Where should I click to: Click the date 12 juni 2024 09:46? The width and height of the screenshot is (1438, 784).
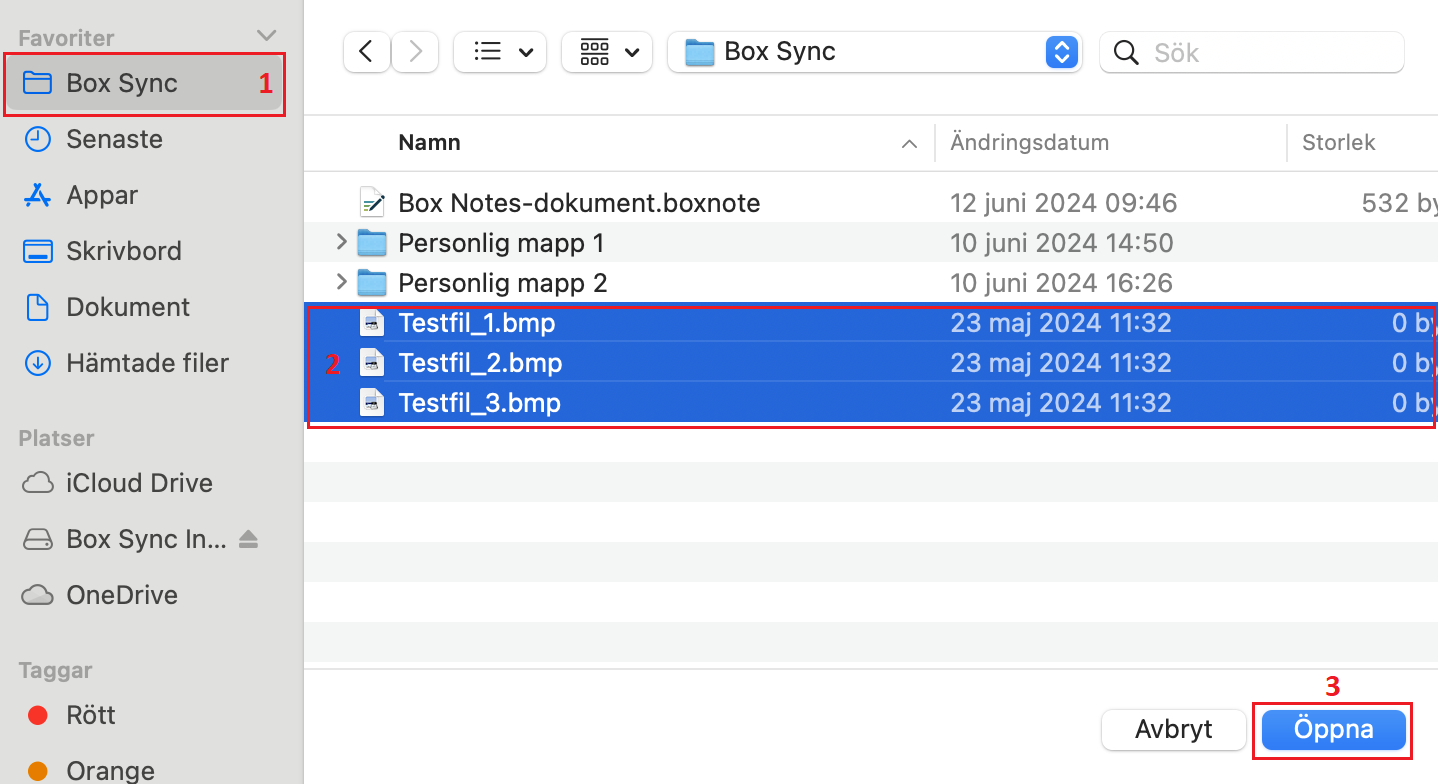1064,203
